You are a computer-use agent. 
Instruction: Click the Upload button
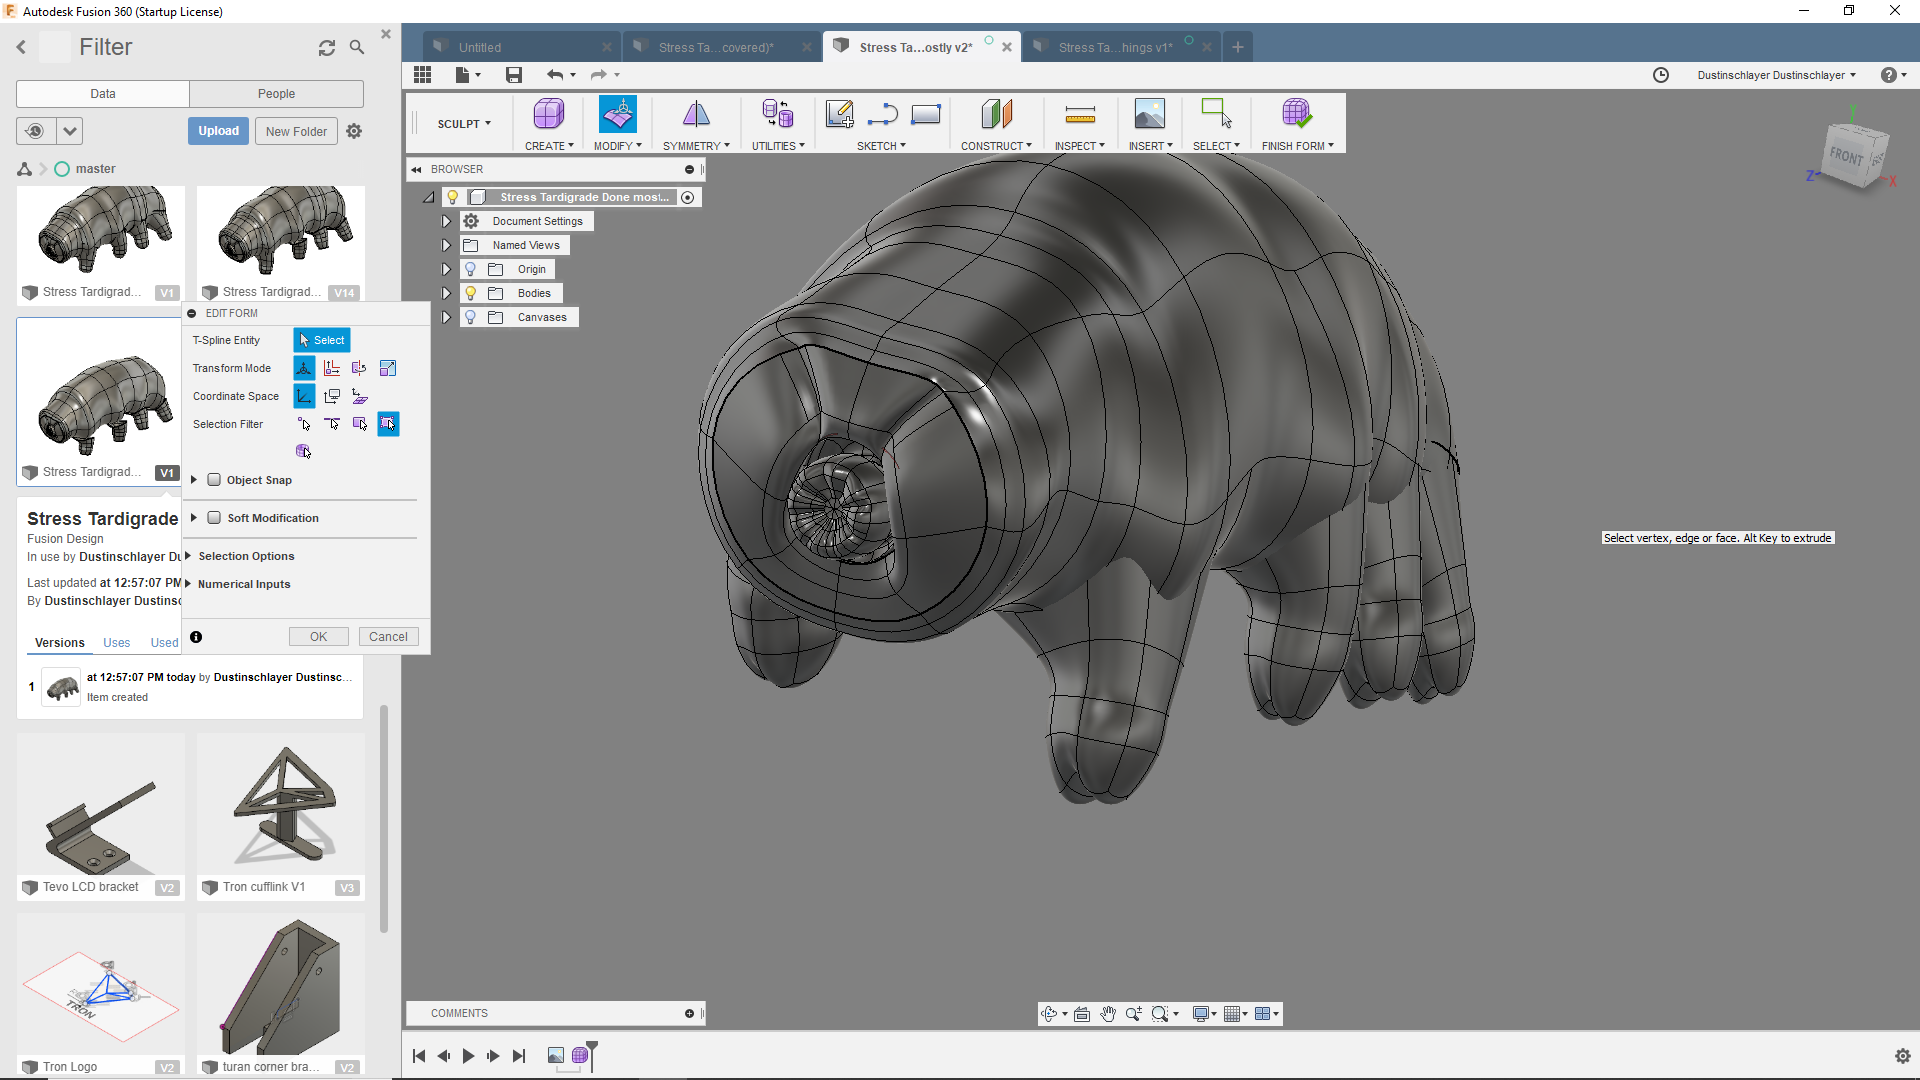[x=218, y=131]
